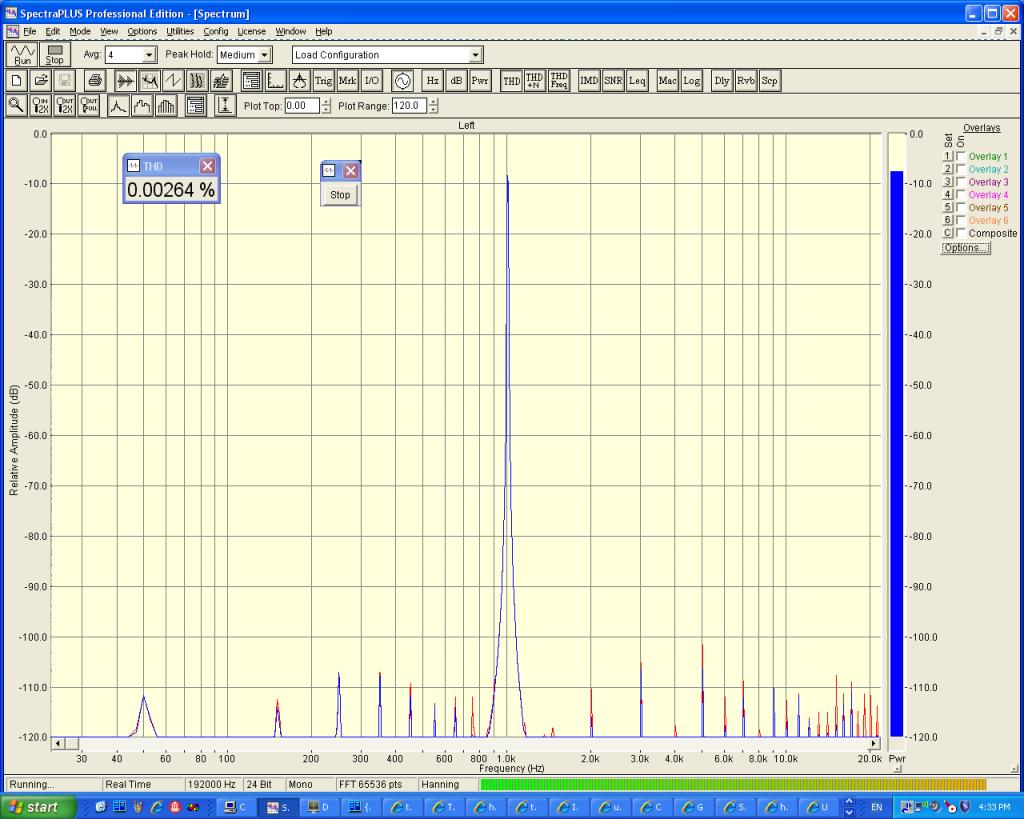Click the SNR toolbar button
Viewport: 1024px width, 819px height.
(x=612, y=81)
